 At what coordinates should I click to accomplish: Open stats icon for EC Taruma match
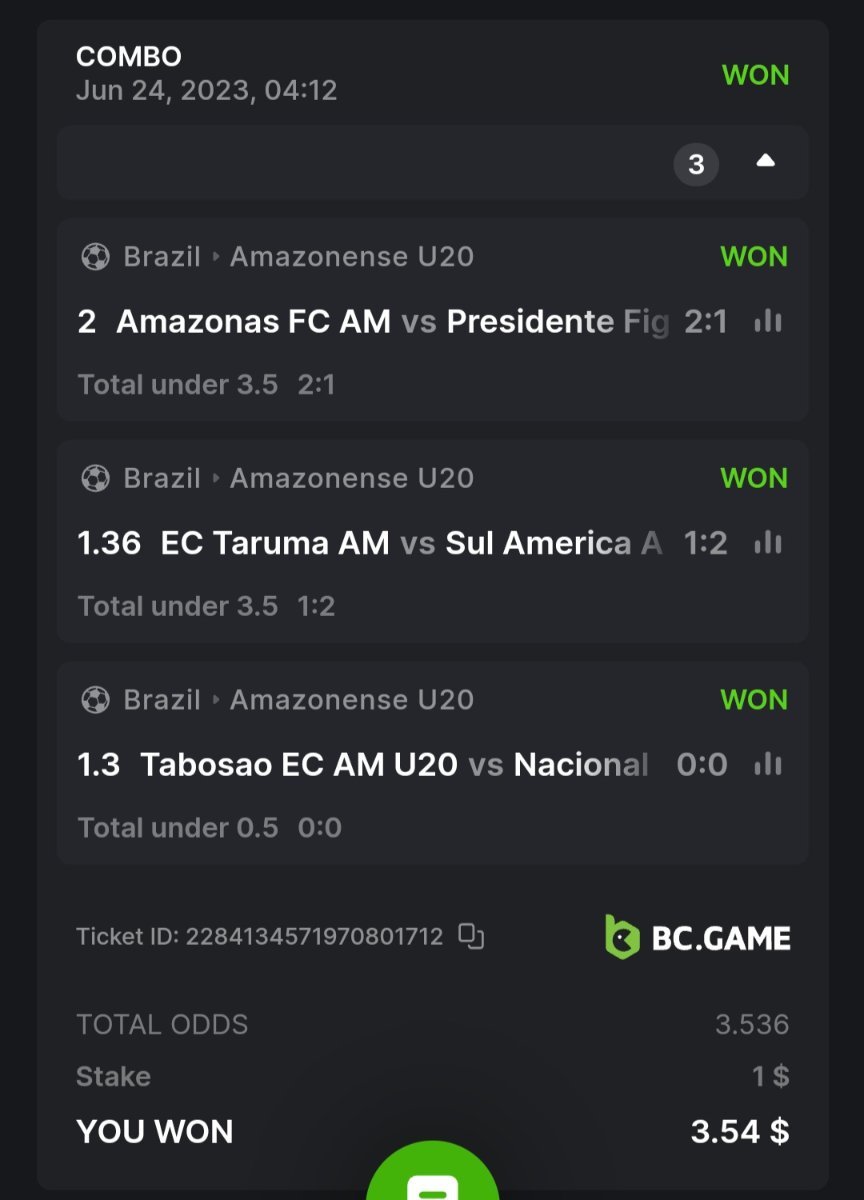[x=768, y=543]
